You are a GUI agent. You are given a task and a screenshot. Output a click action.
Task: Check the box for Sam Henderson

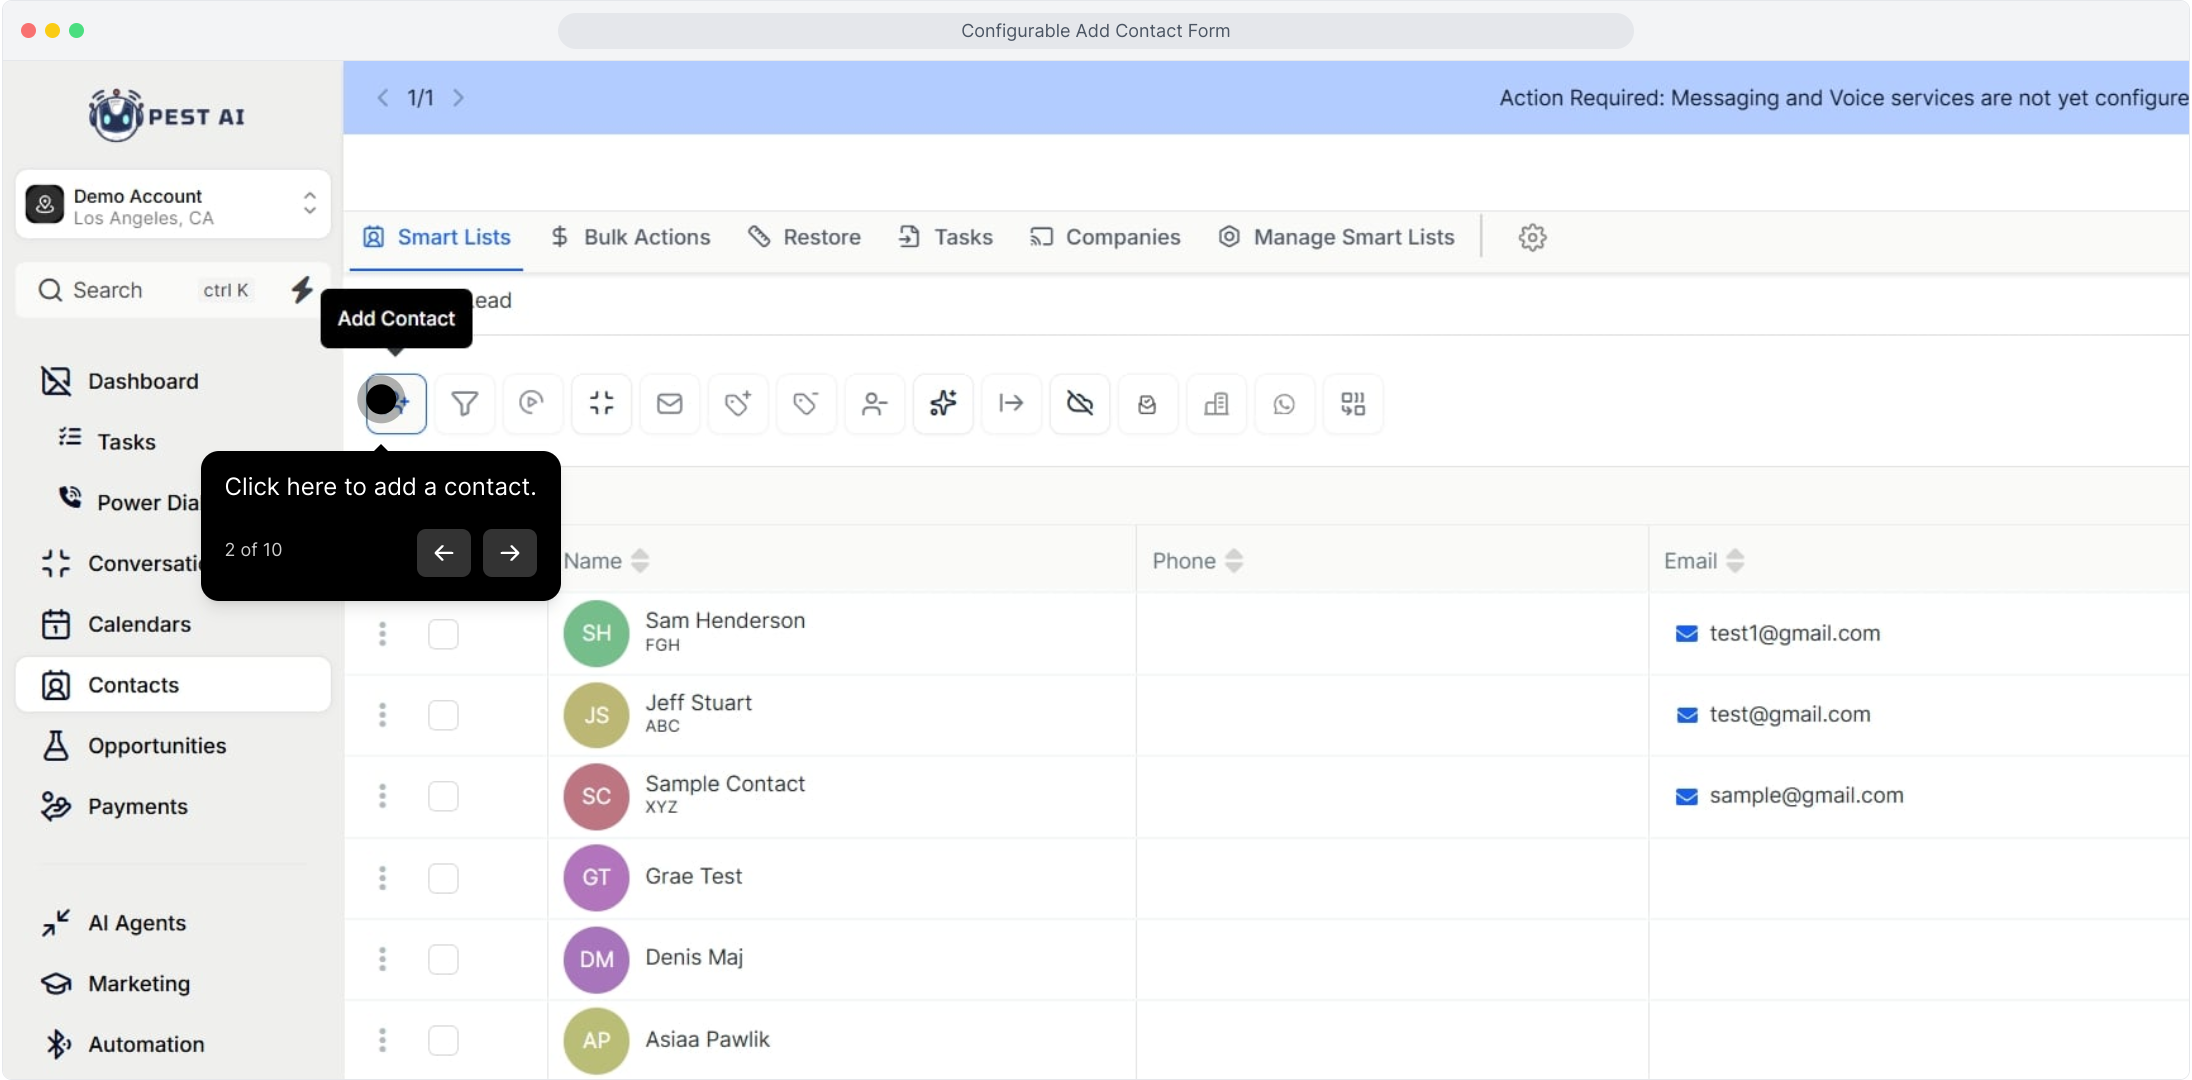click(x=443, y=634)
